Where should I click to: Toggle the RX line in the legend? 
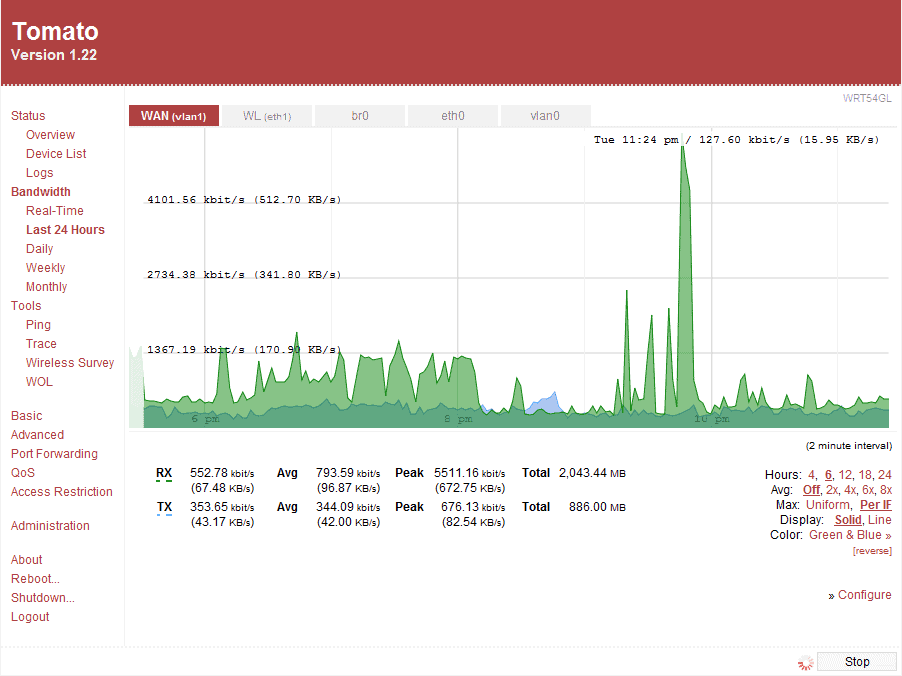tap(164, 473)
